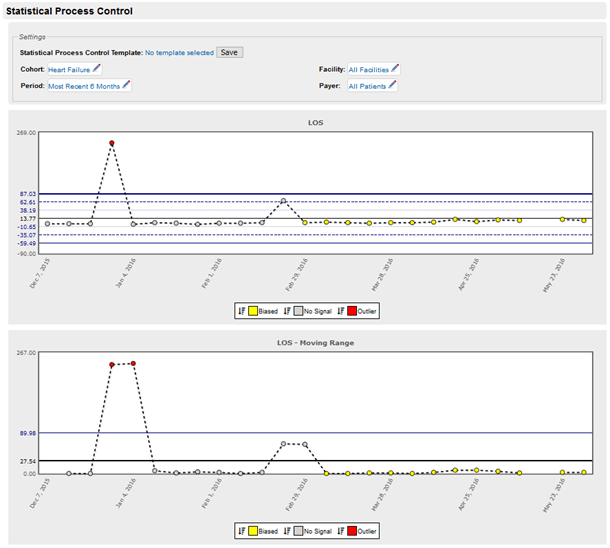Screen dimensions: 610x548
Task: Sort icon beside Outlier in Moving Range legend
Action: tap(341, 531)
